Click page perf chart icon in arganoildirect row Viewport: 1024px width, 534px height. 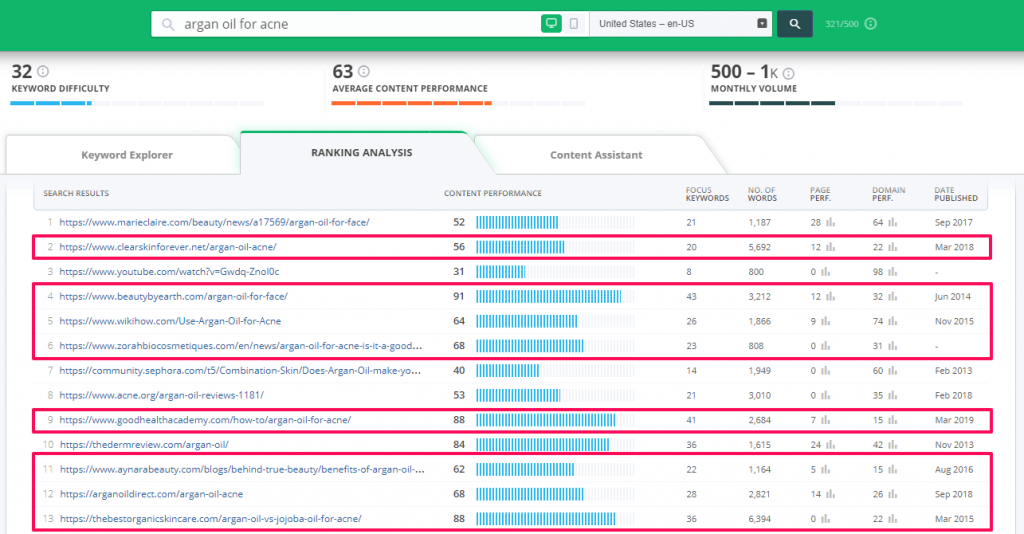(x=830, y=494)
